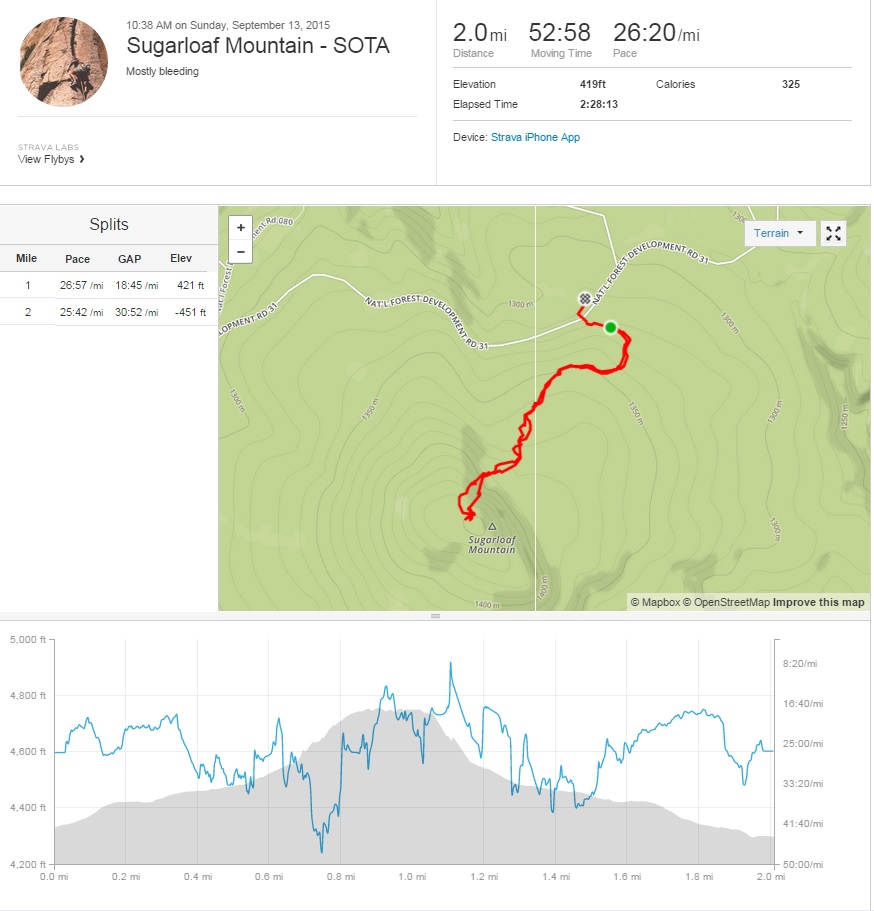Click the map-chart resize divider handle
874x911 pixels.
(x=435, y=616)
